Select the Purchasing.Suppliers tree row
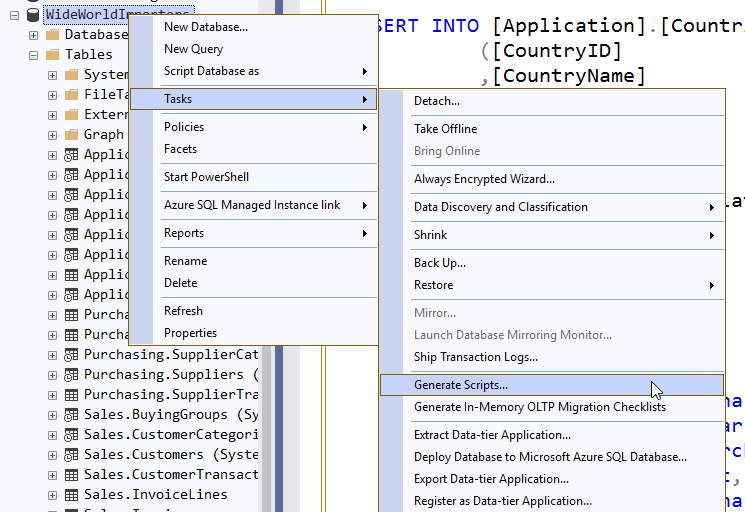This screenshot has height=512, width=745. 171,375
